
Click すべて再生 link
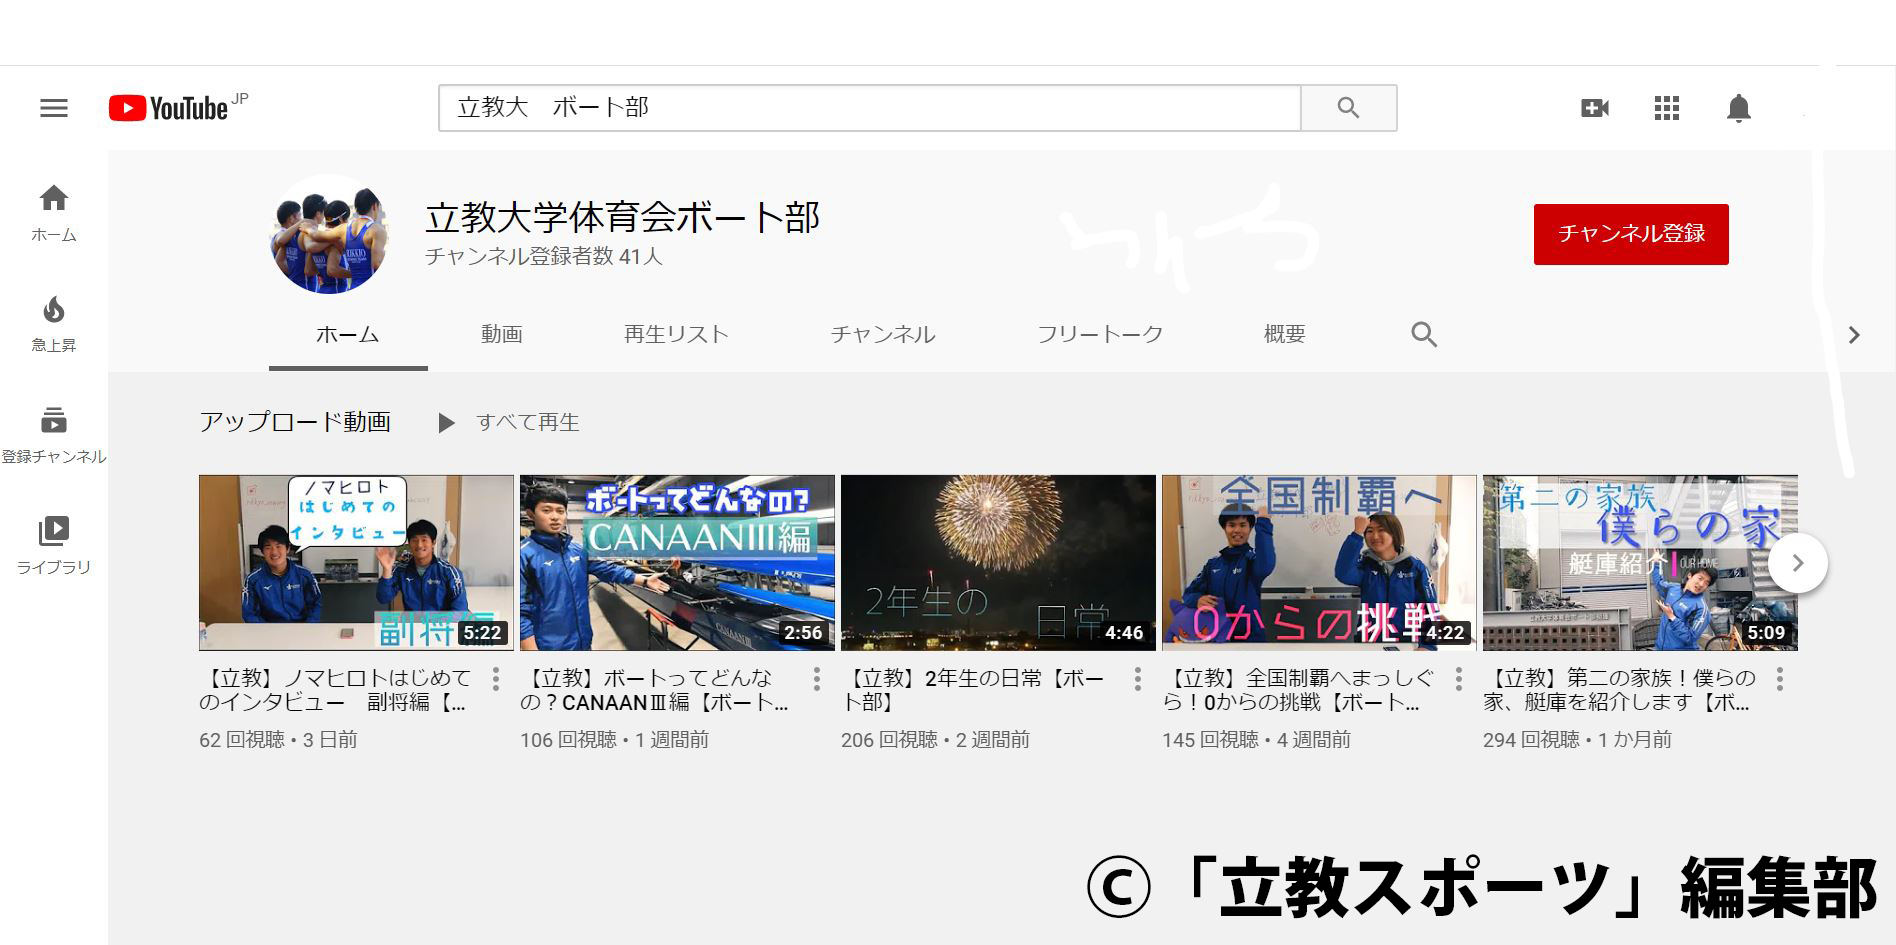[x=528, y=423]
